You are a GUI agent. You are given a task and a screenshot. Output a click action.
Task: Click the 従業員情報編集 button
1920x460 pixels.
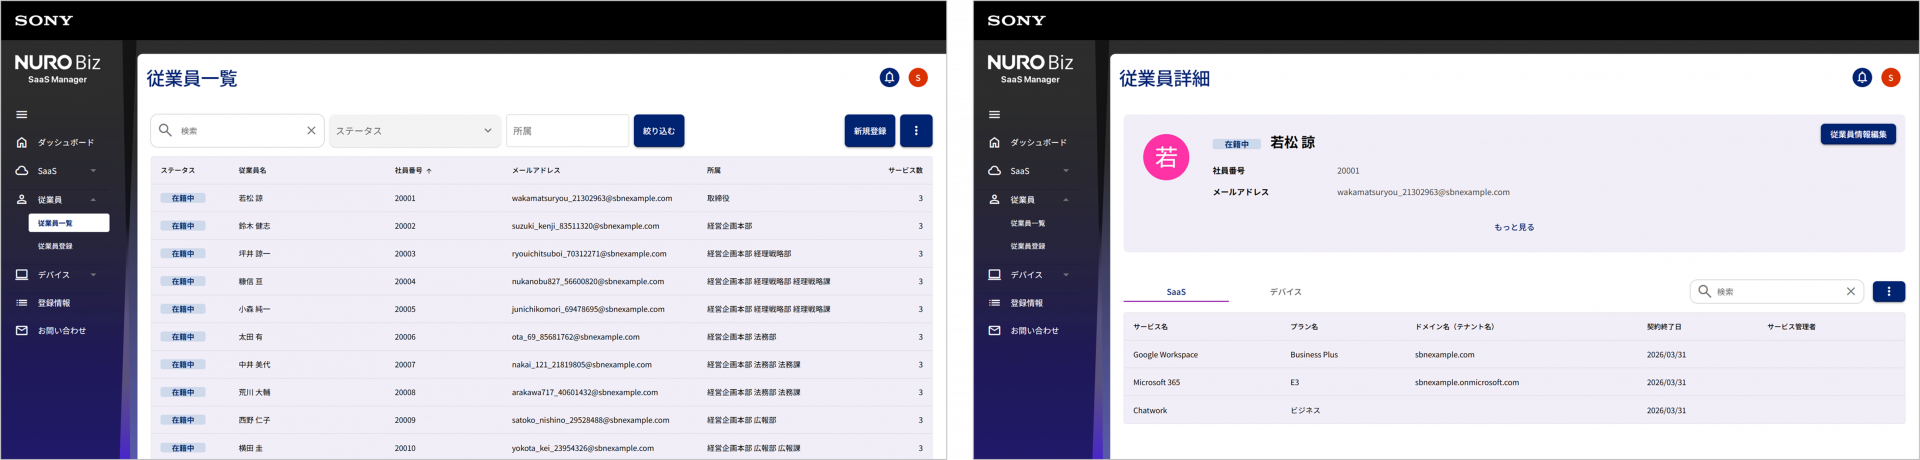(x=1857, y=134)
